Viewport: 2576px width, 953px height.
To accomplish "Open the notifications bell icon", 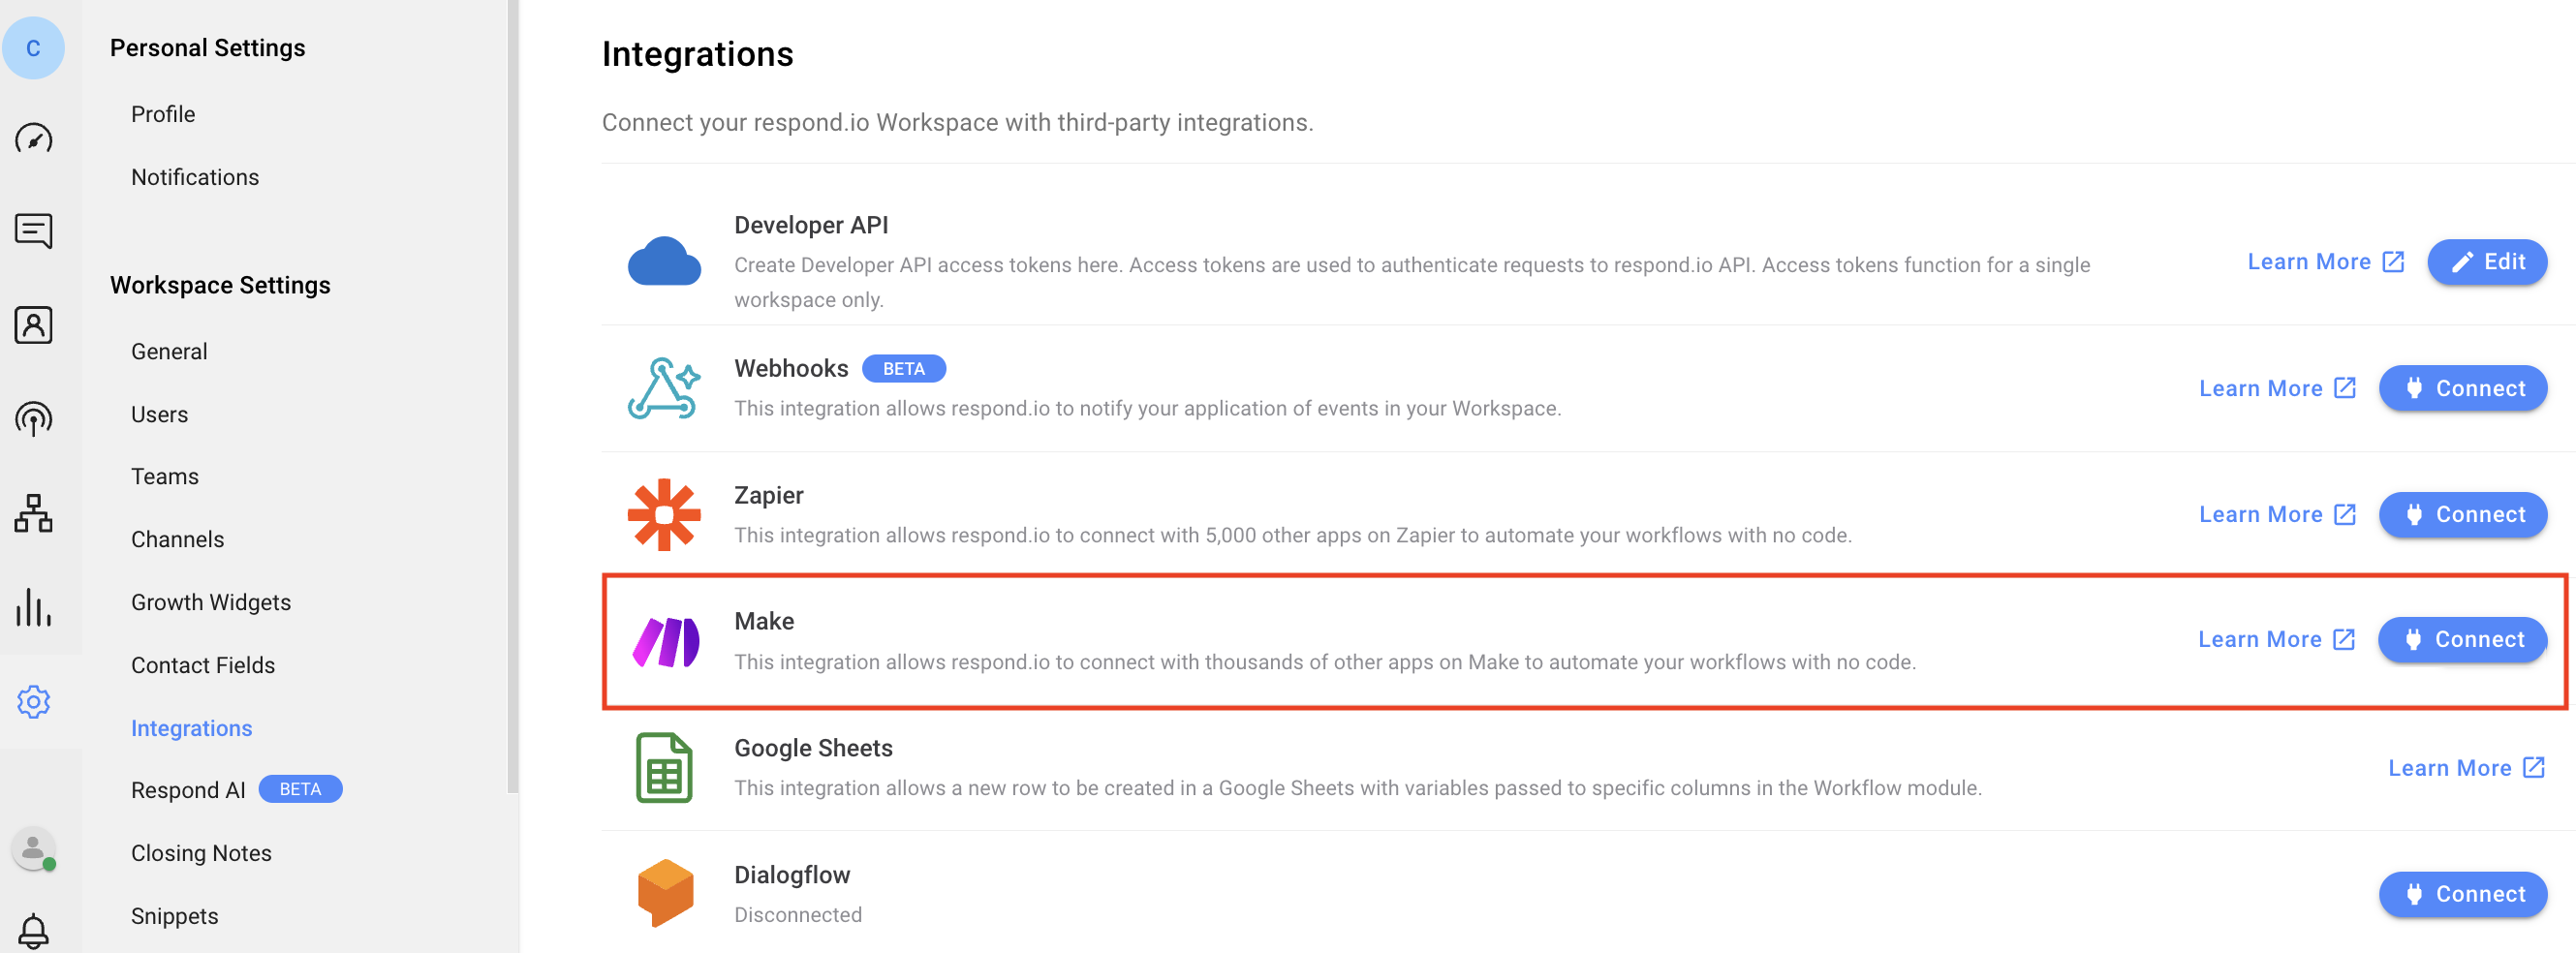I will click(x=33, y=929).
